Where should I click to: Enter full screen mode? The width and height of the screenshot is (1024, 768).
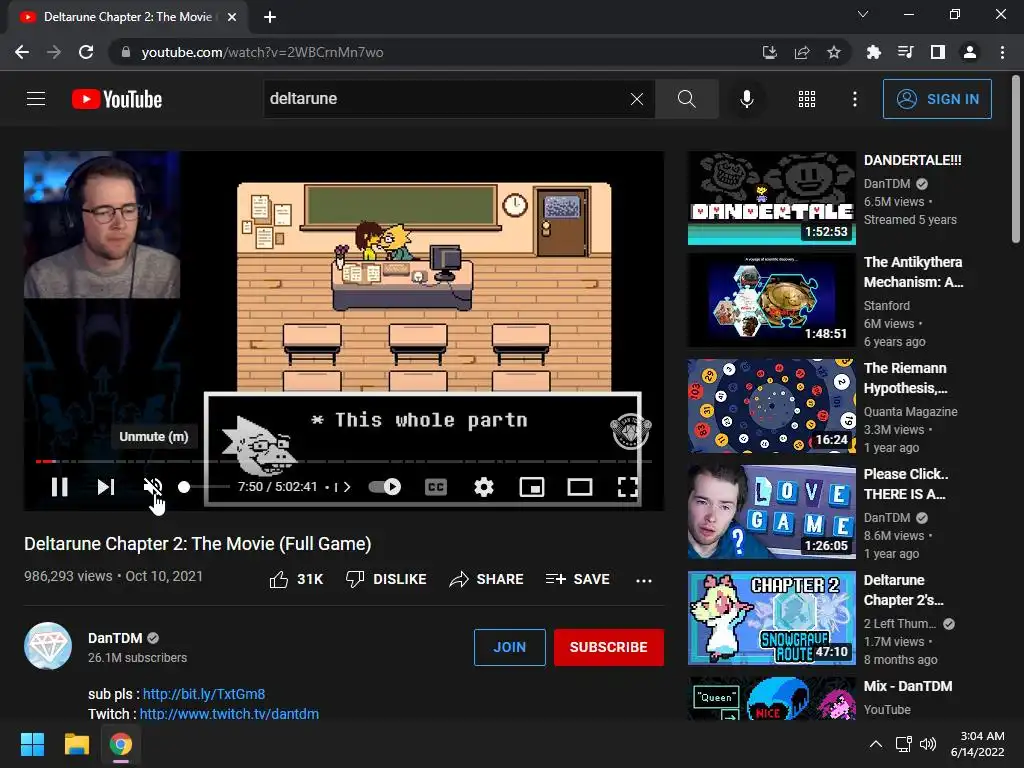click(x=628, y=487)
